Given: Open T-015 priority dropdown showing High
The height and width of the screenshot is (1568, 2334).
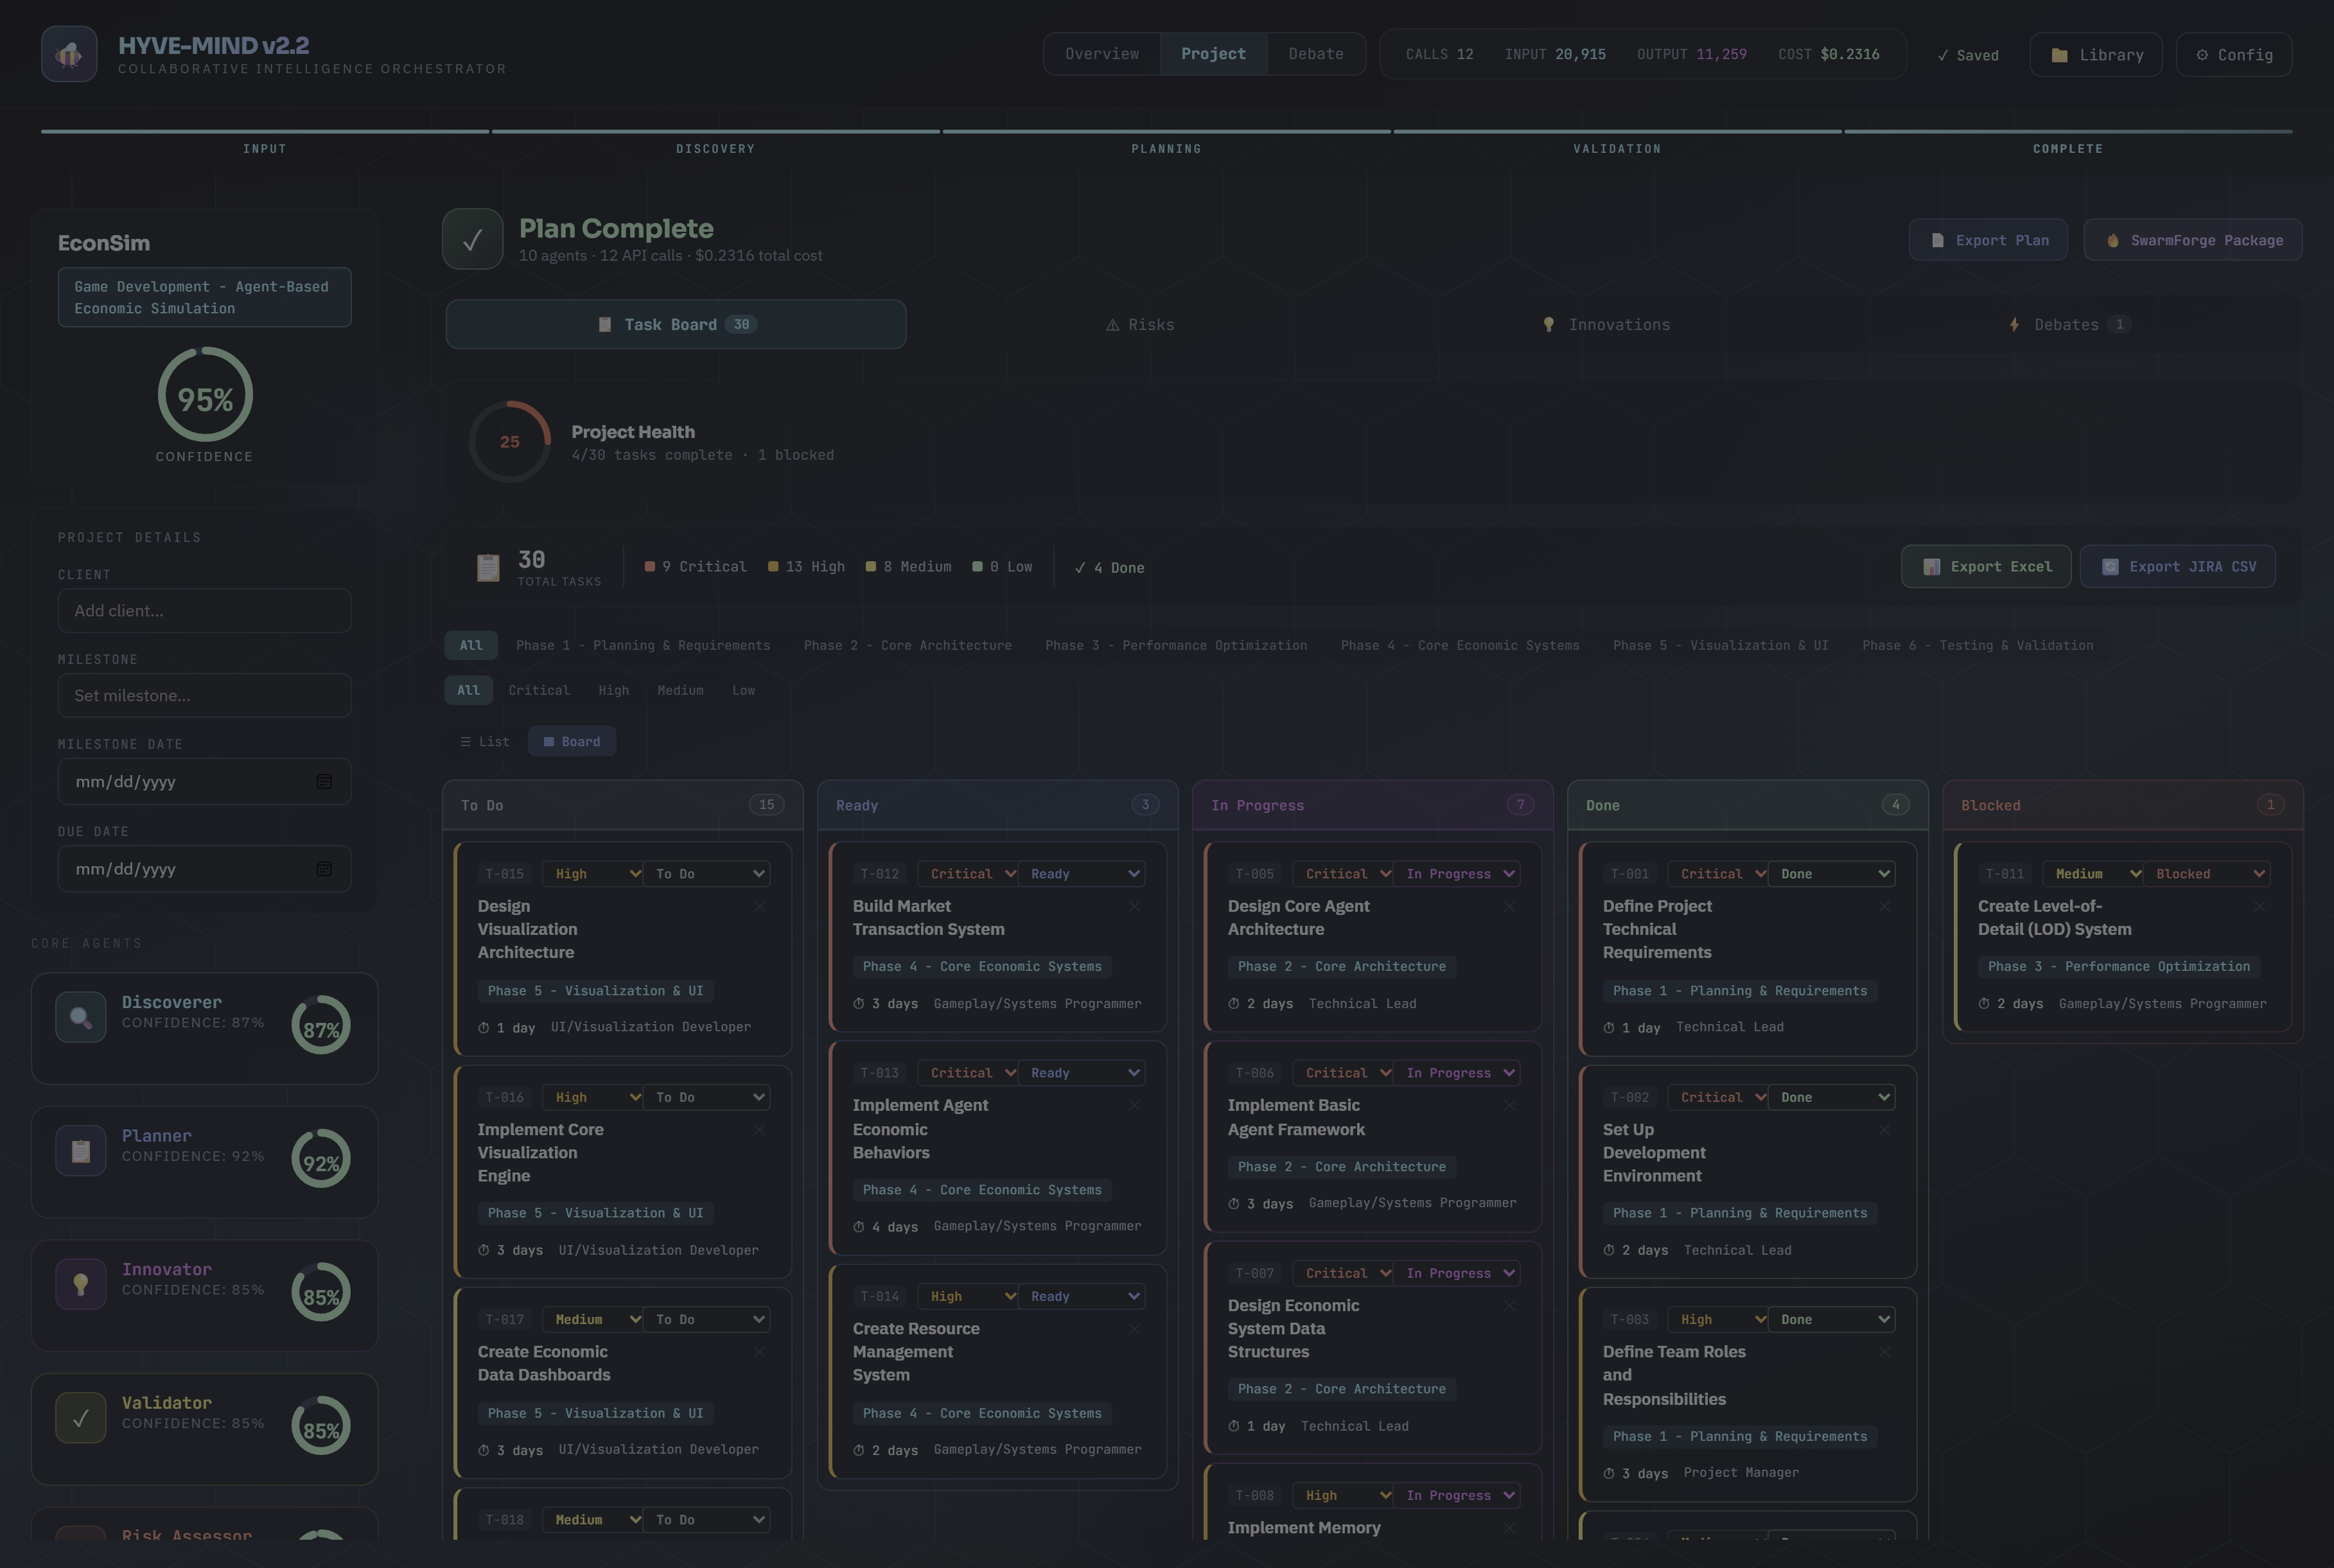Looking at the screenshot, I should (593, 874).
